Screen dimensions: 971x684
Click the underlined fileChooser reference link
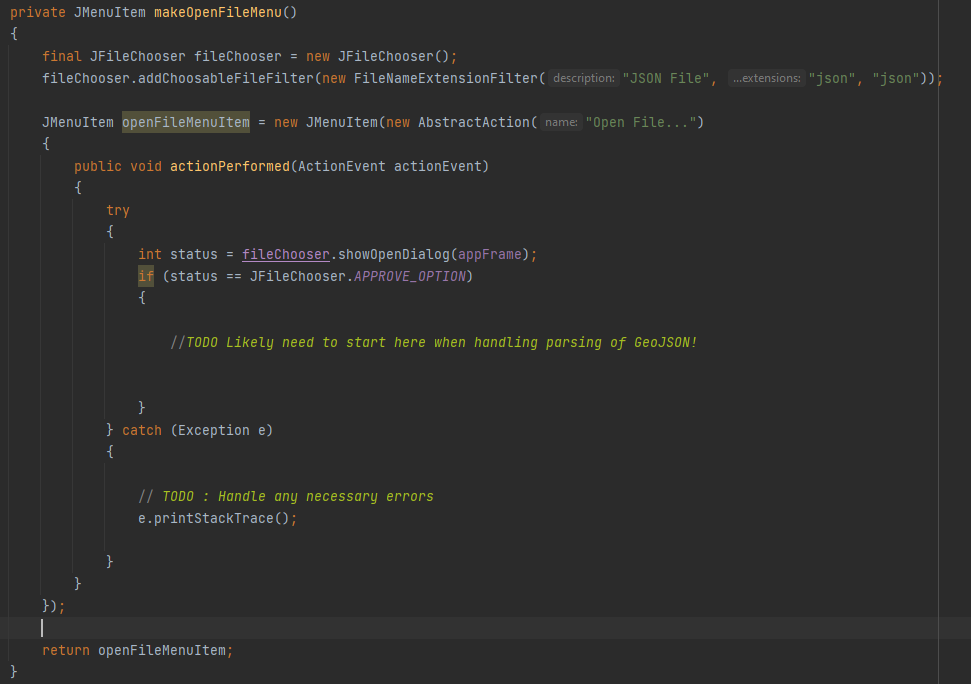point(285,254)
